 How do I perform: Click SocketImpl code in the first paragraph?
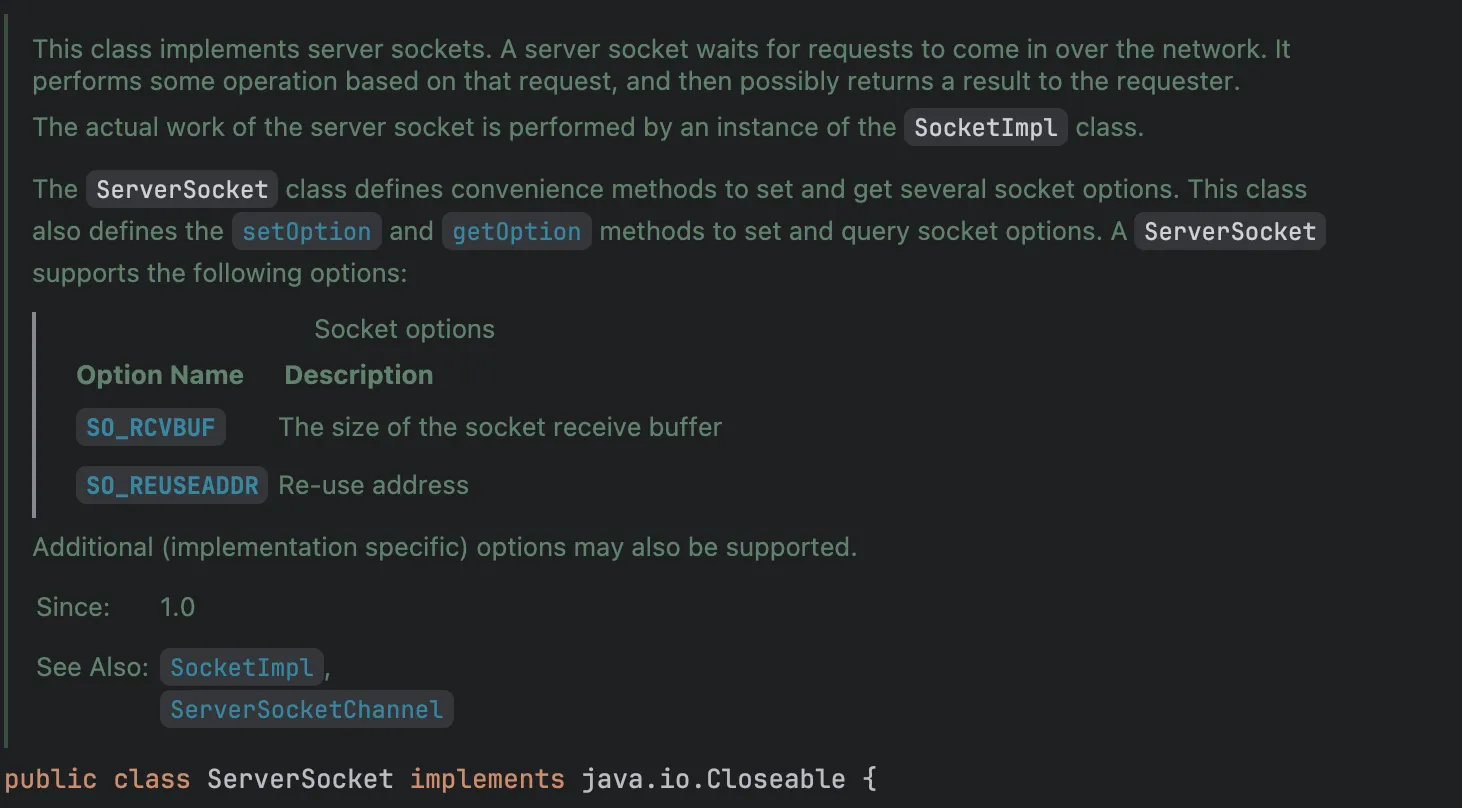pyautogui.click(x=985, y=128)
